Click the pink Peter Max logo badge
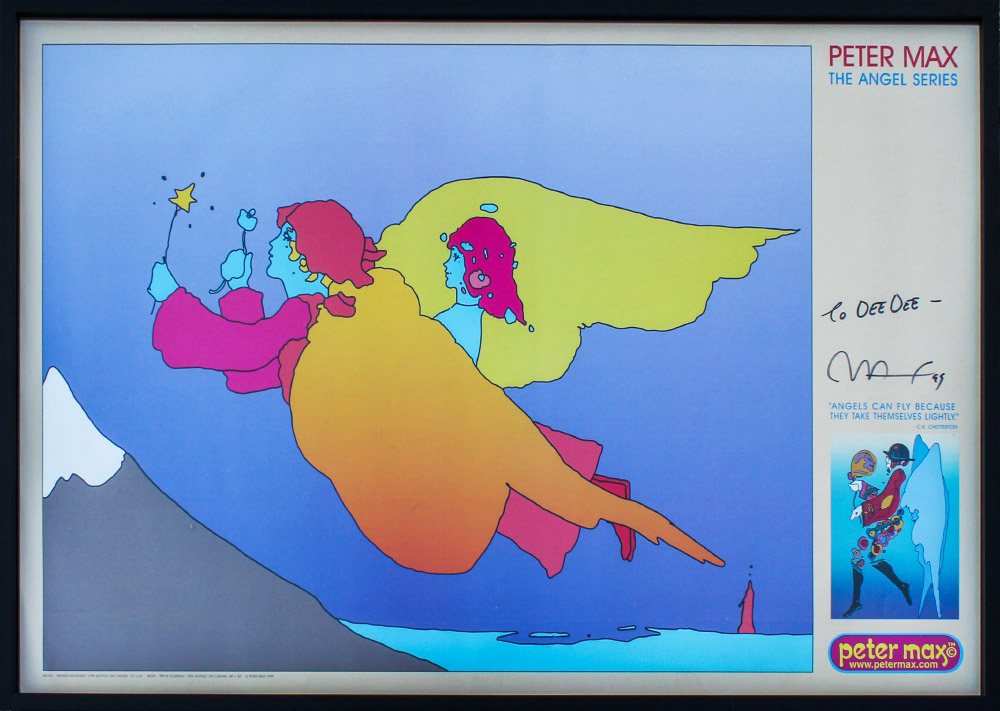The image size is (1000, 711). click(895, 652)
